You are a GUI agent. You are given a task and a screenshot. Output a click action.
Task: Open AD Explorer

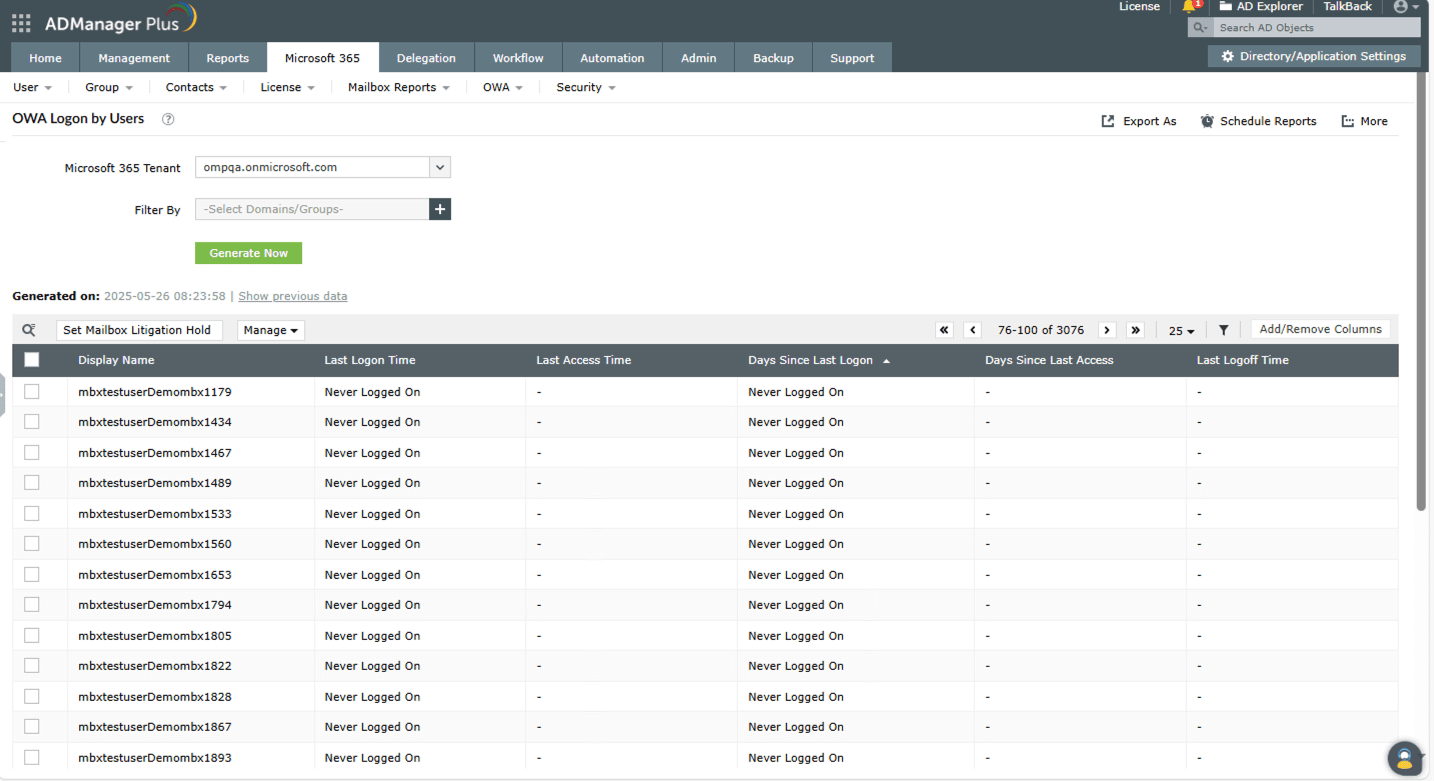tap(1261, 7)
